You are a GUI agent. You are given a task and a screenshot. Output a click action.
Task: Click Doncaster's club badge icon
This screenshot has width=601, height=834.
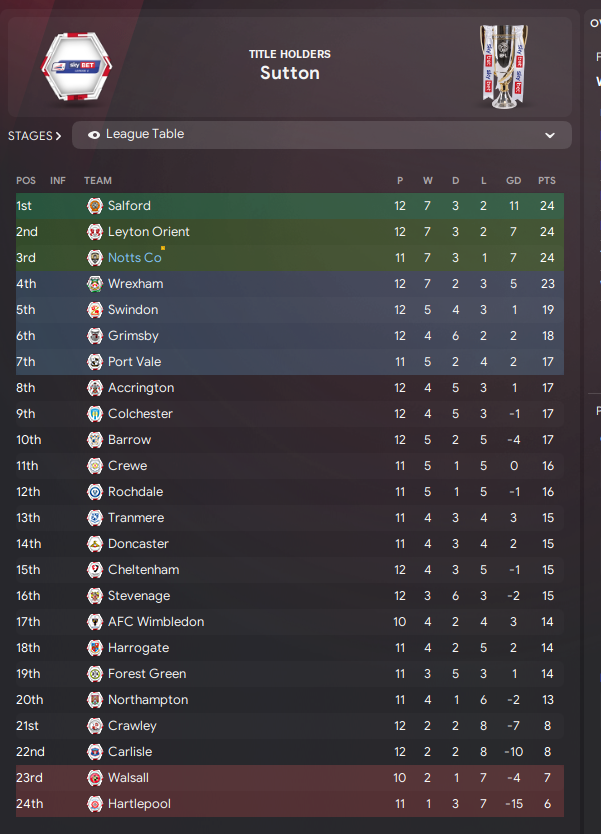95,544
